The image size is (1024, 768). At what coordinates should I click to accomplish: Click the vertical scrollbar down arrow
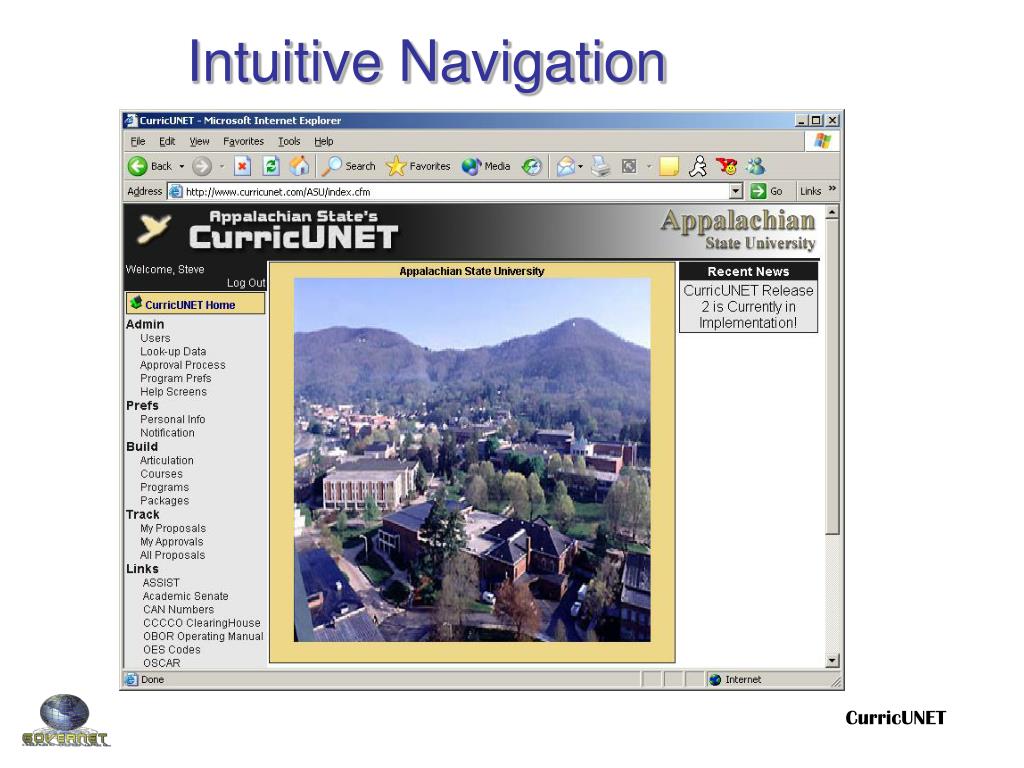[832, 660]
